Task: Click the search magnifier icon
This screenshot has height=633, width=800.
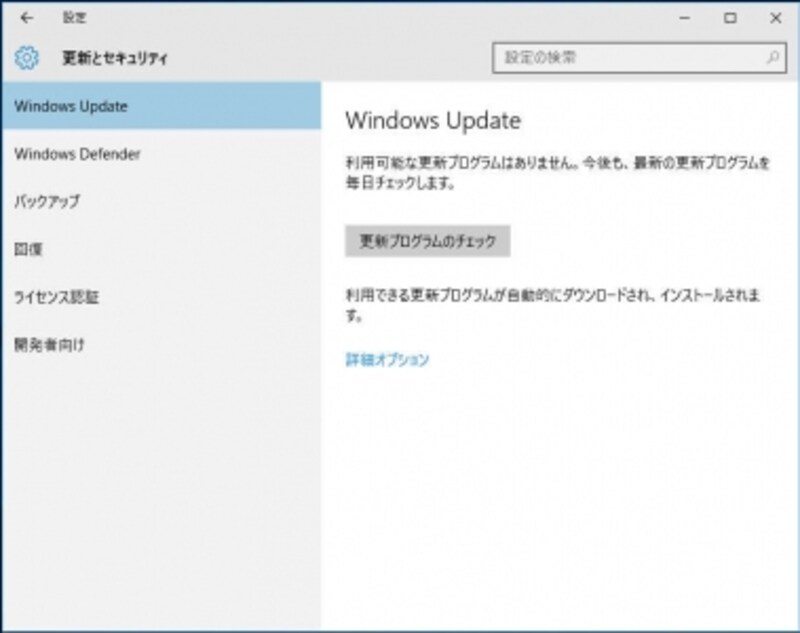Action: 773,58
